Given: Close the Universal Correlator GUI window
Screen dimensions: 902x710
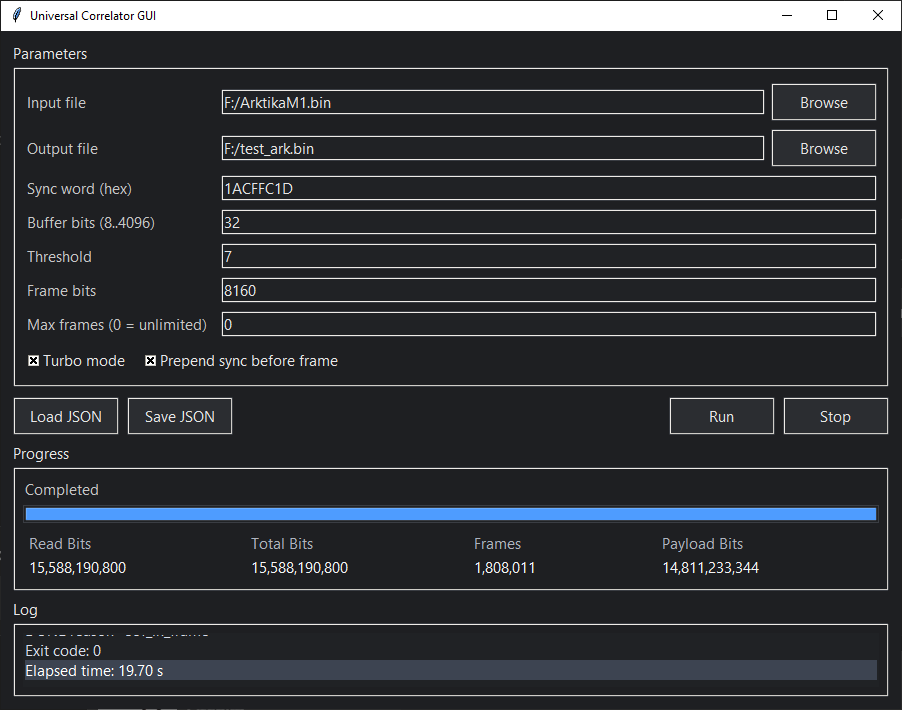Looking at the screenshot, I should click(x=878, y=15).
